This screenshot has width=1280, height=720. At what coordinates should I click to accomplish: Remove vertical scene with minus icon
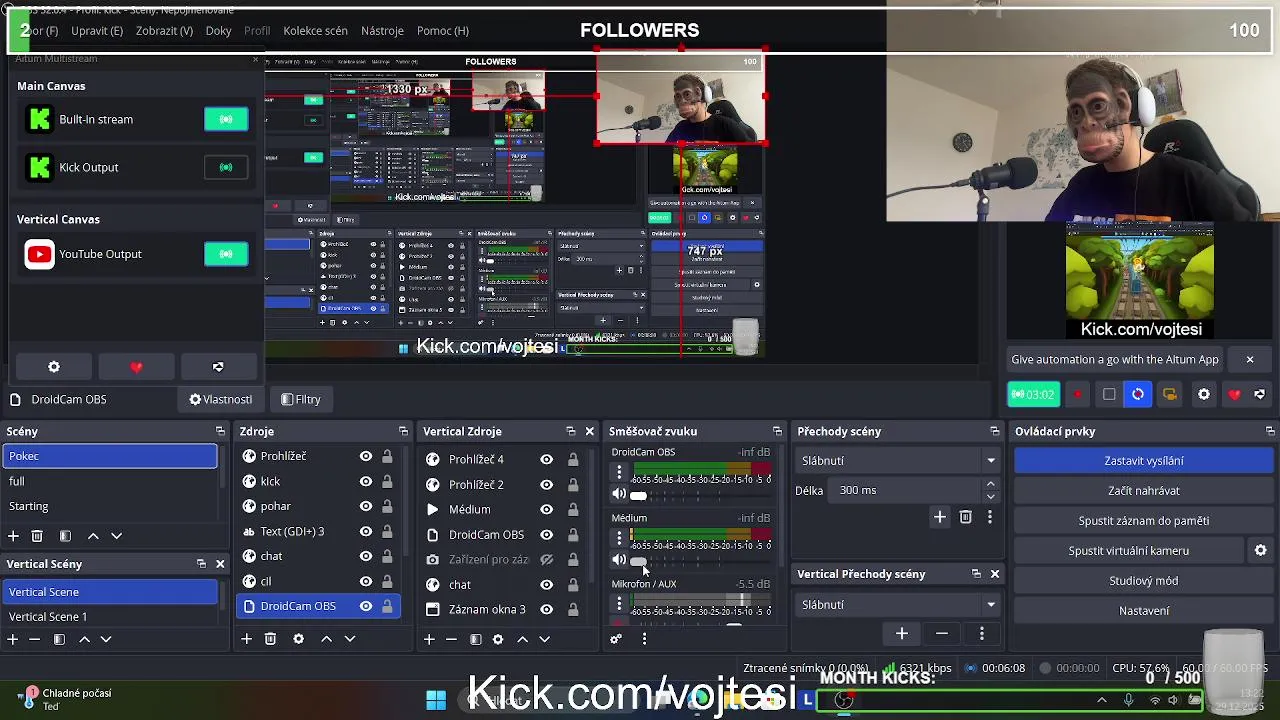click(x=34, y=639)
